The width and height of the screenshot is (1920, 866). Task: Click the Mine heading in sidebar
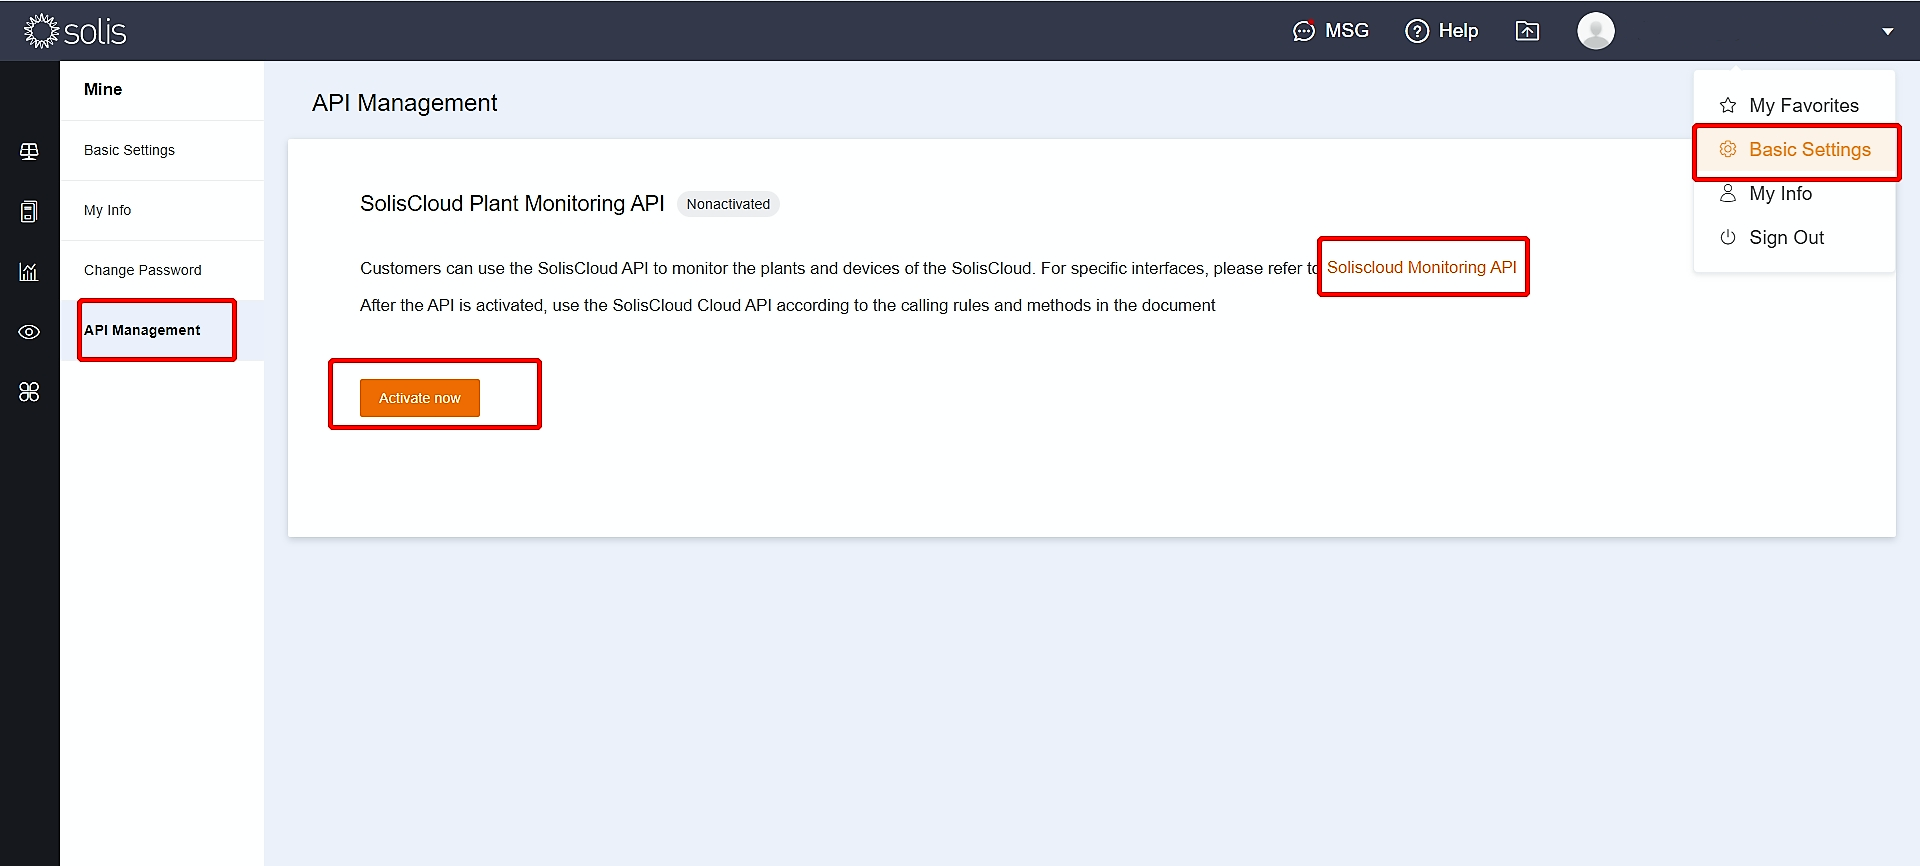pos(103,89)
